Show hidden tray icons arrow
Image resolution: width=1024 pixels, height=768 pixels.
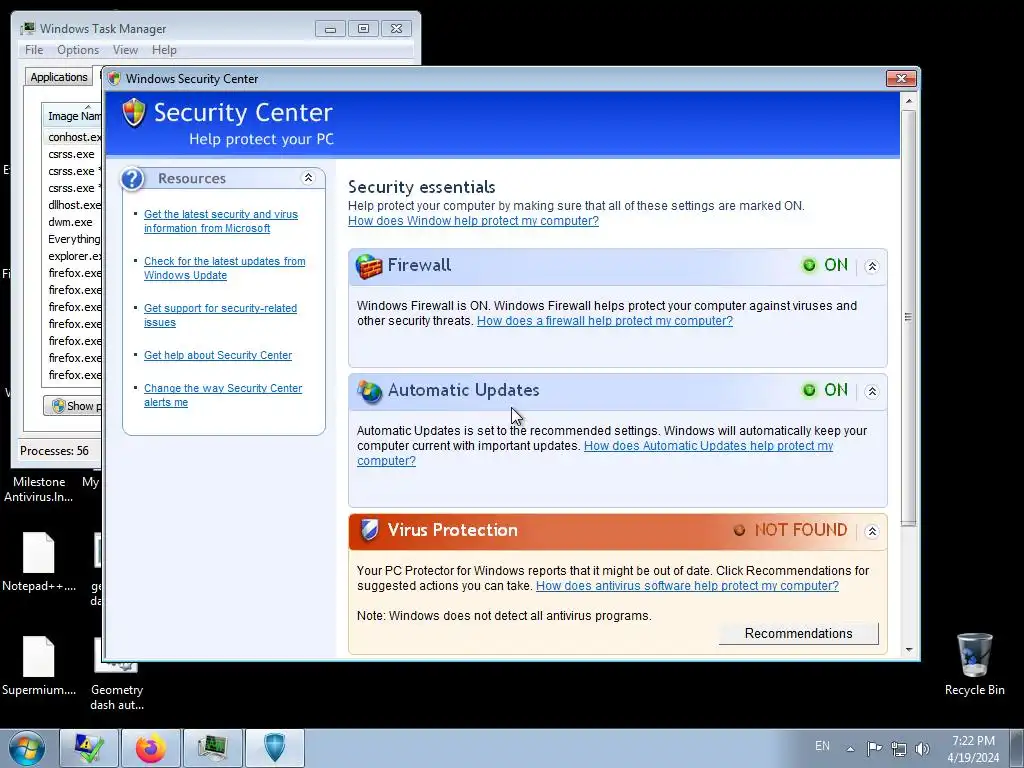(x=850, y=749)
